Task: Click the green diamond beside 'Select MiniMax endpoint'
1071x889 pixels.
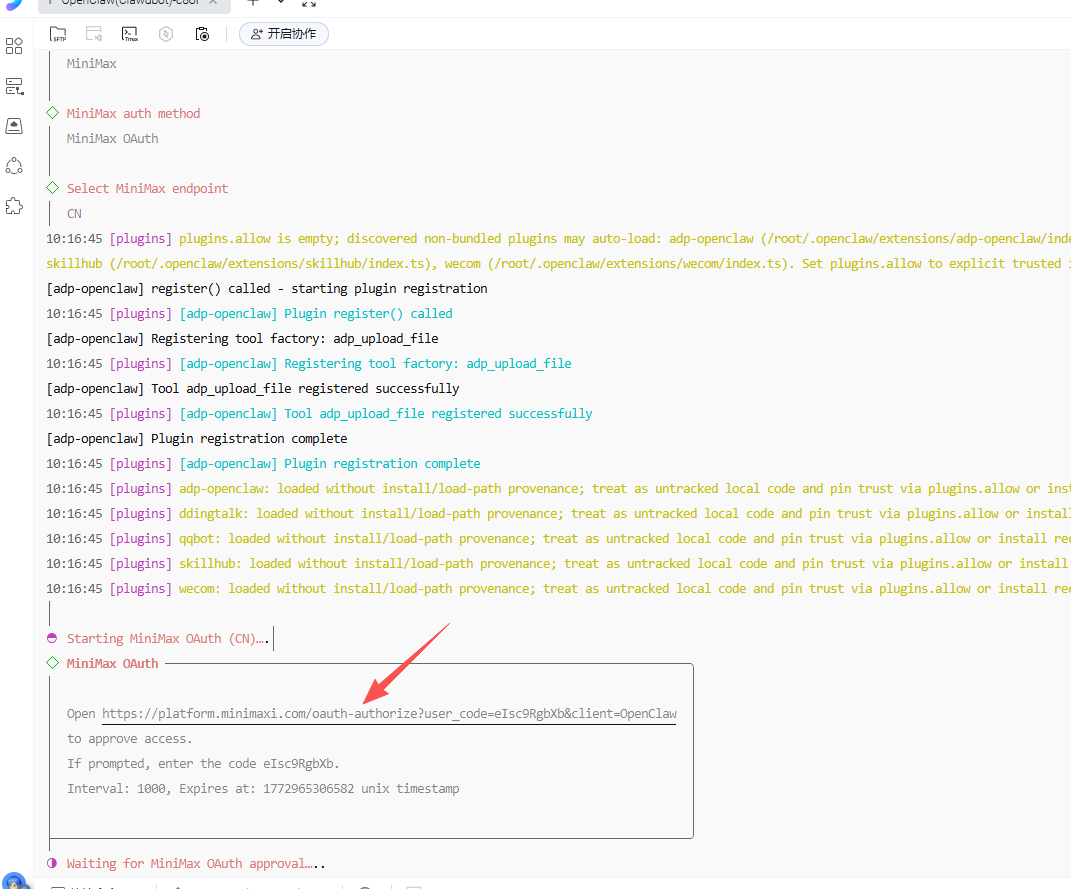Action: click(53, 188)
